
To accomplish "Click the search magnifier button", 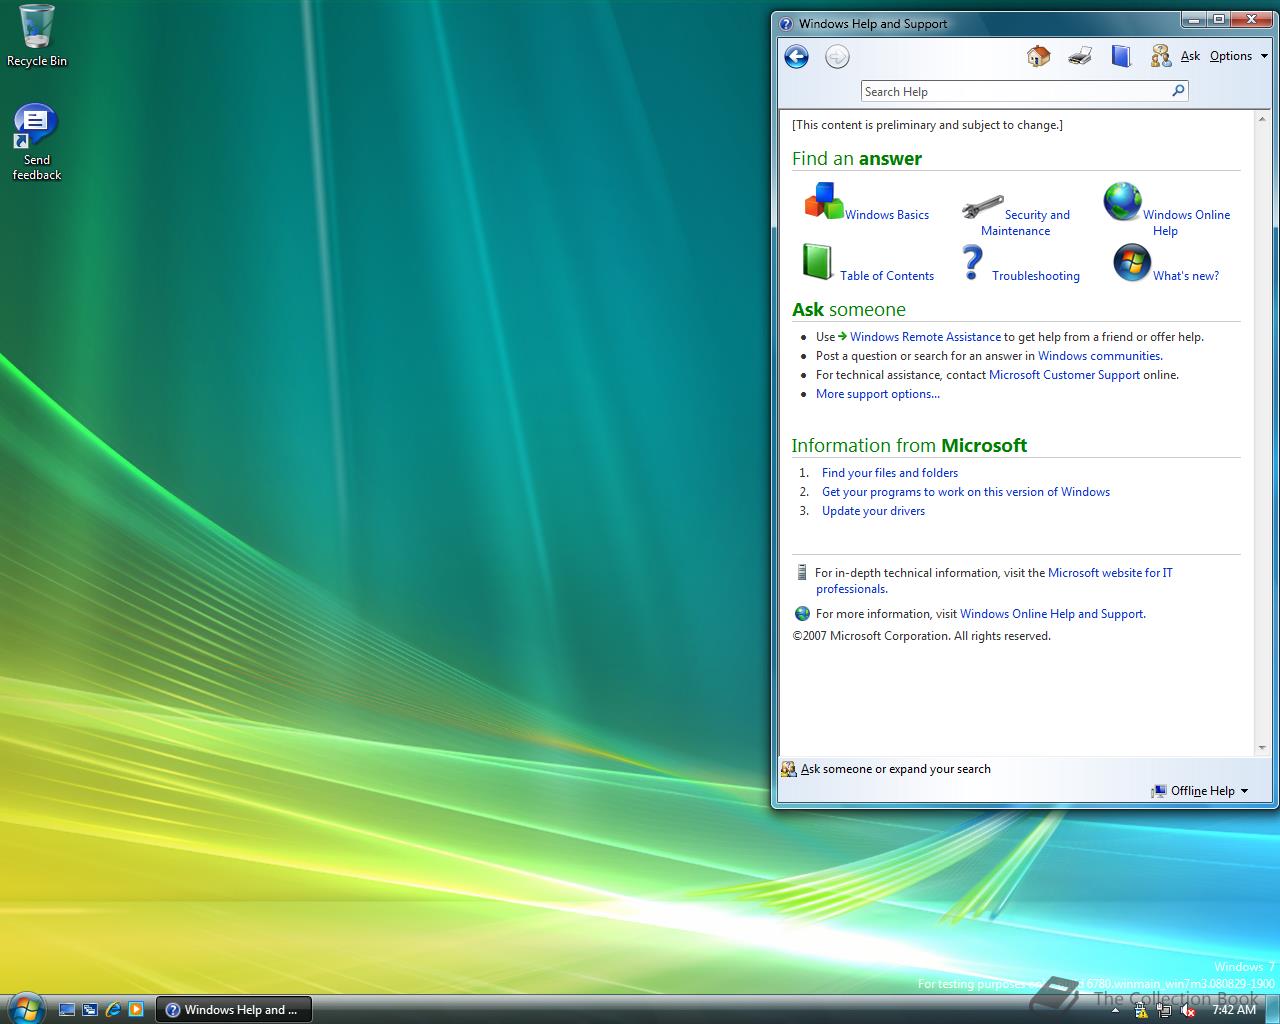I will (1178, 91).
